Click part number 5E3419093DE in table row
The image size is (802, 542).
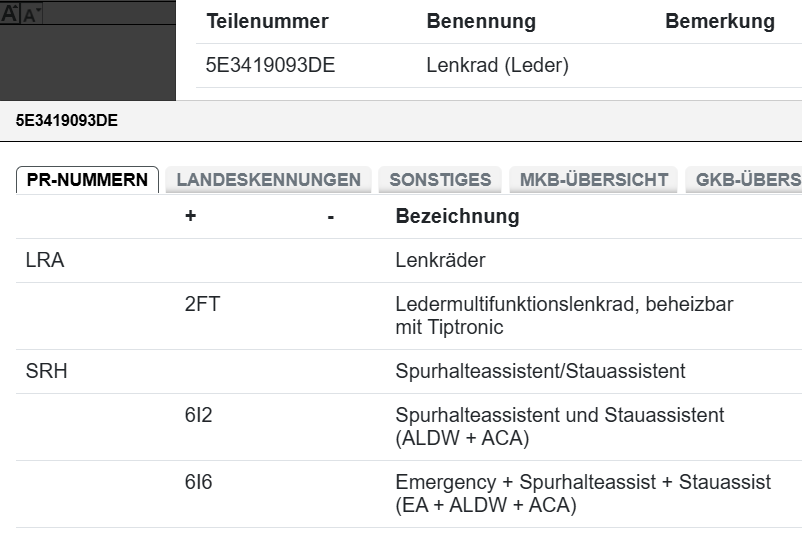point(270,67)
